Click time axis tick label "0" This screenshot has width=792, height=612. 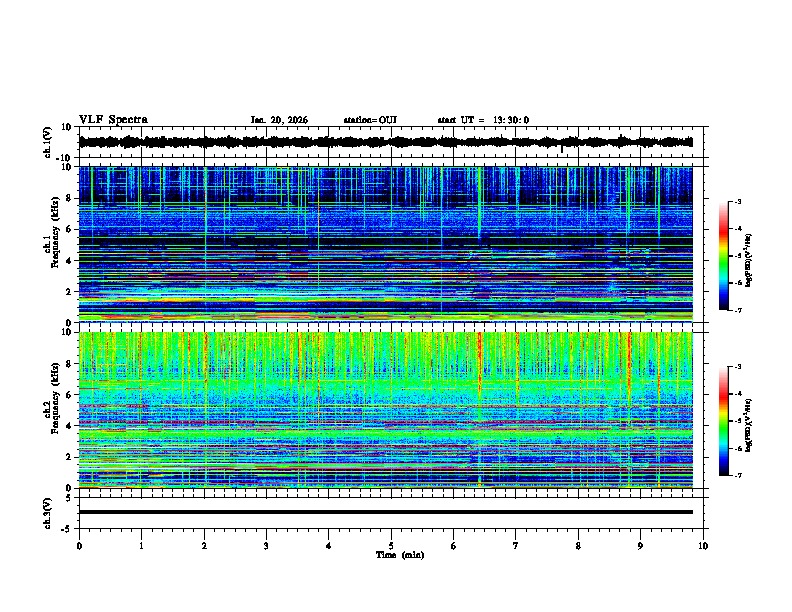(x=79, y=546)
